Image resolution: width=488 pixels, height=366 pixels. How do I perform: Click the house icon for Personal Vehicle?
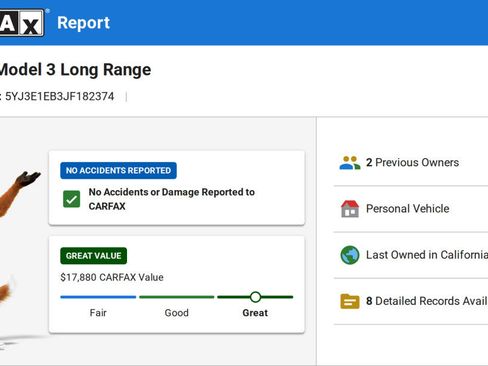(350, 209)
